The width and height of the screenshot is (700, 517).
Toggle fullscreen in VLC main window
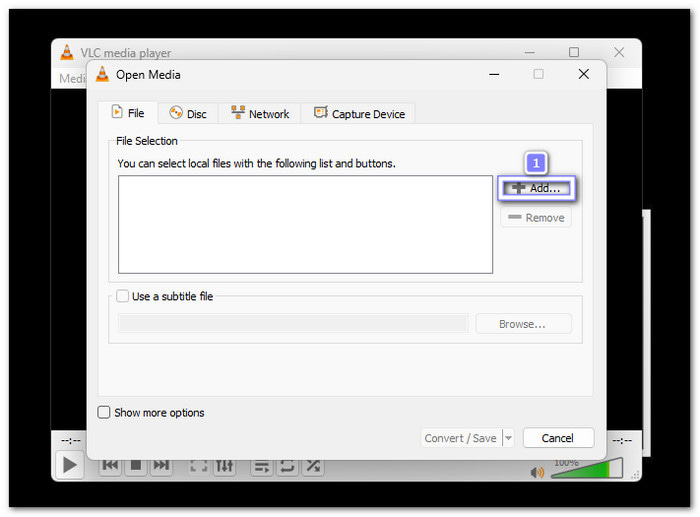199,466
